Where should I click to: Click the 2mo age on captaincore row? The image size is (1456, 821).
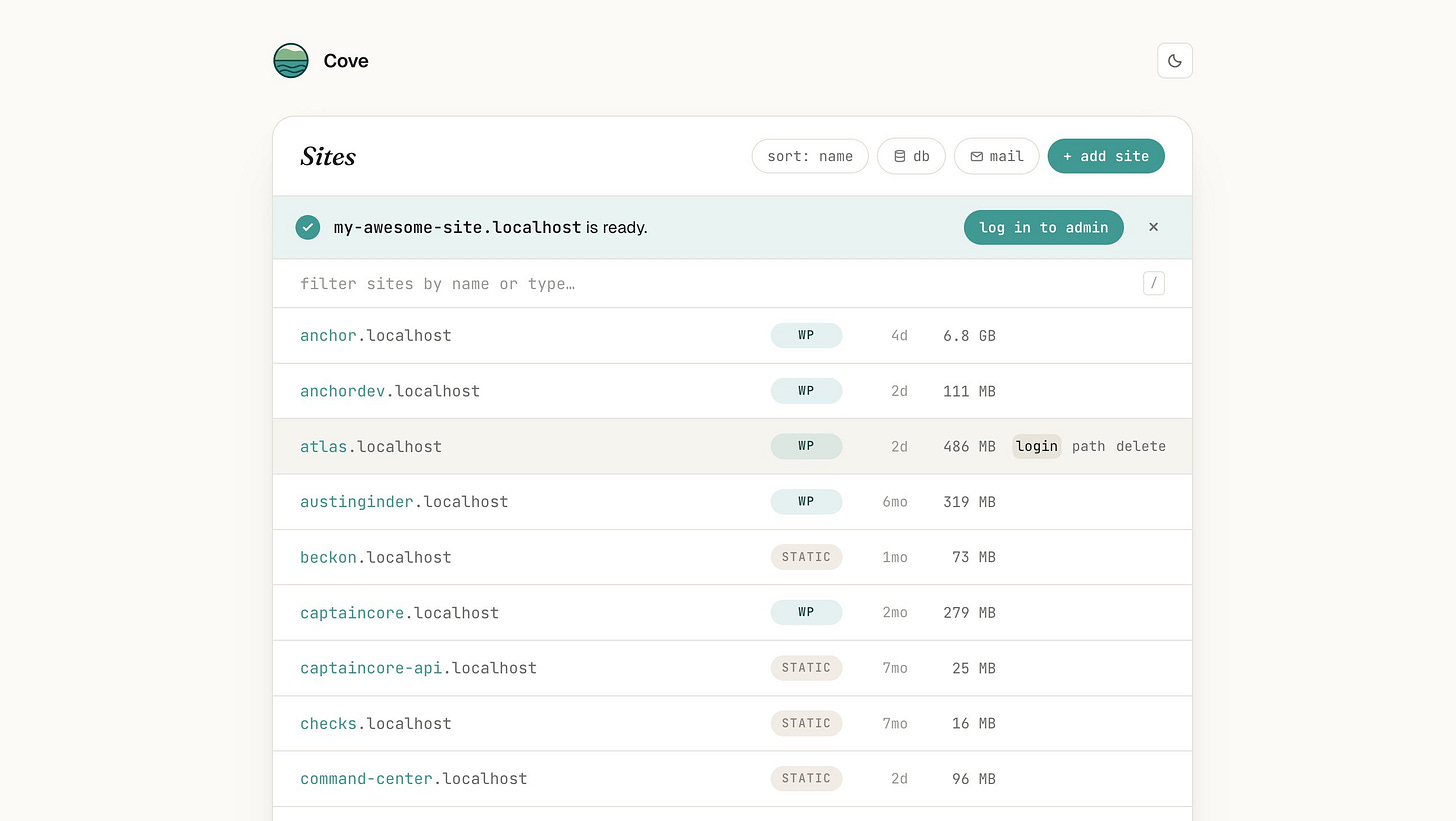tap(895, 613)
